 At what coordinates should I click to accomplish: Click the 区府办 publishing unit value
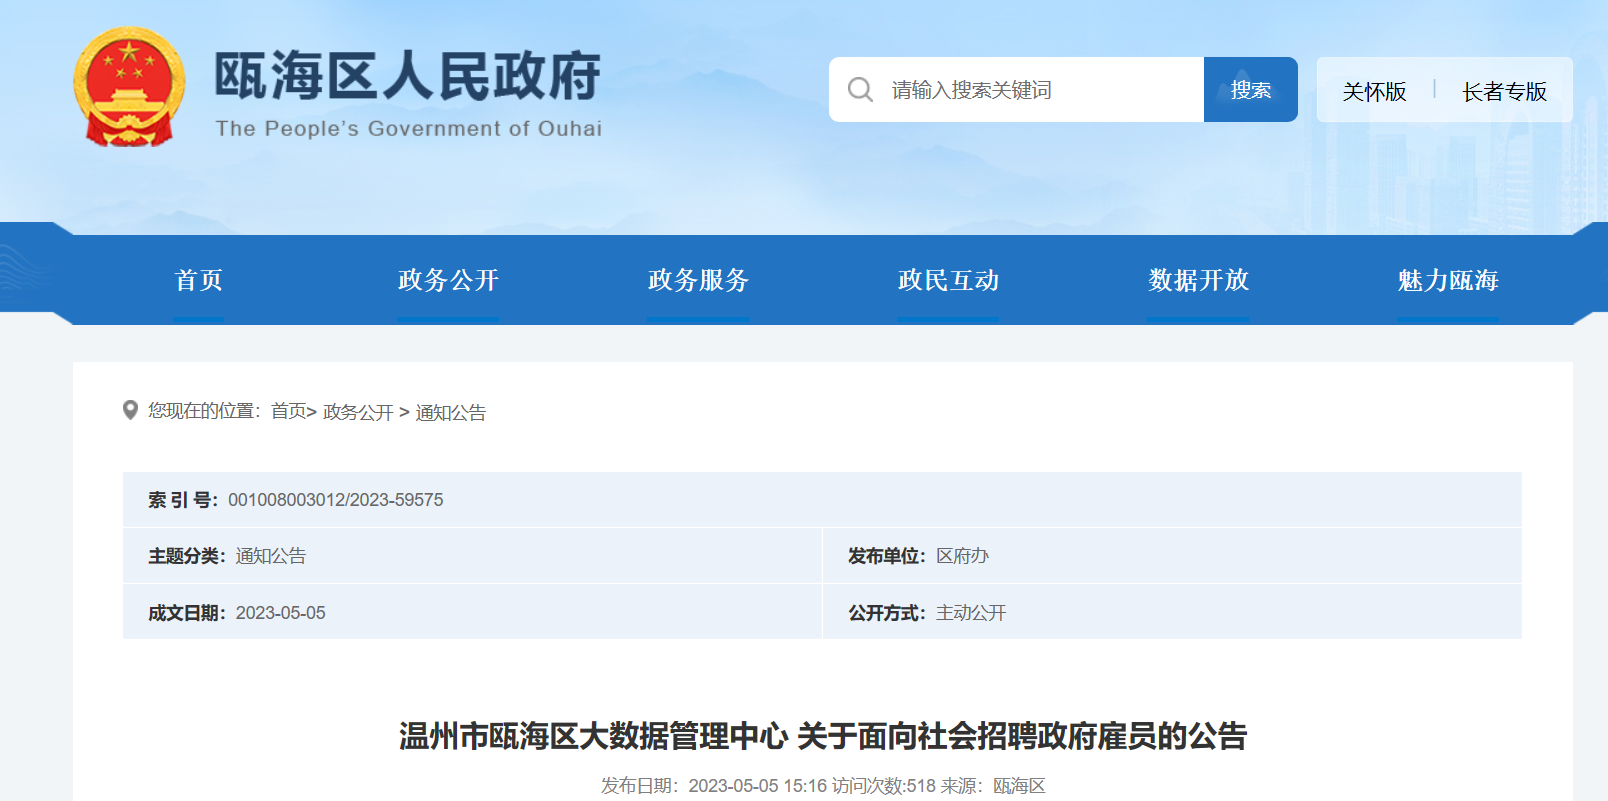click(962, 556)
